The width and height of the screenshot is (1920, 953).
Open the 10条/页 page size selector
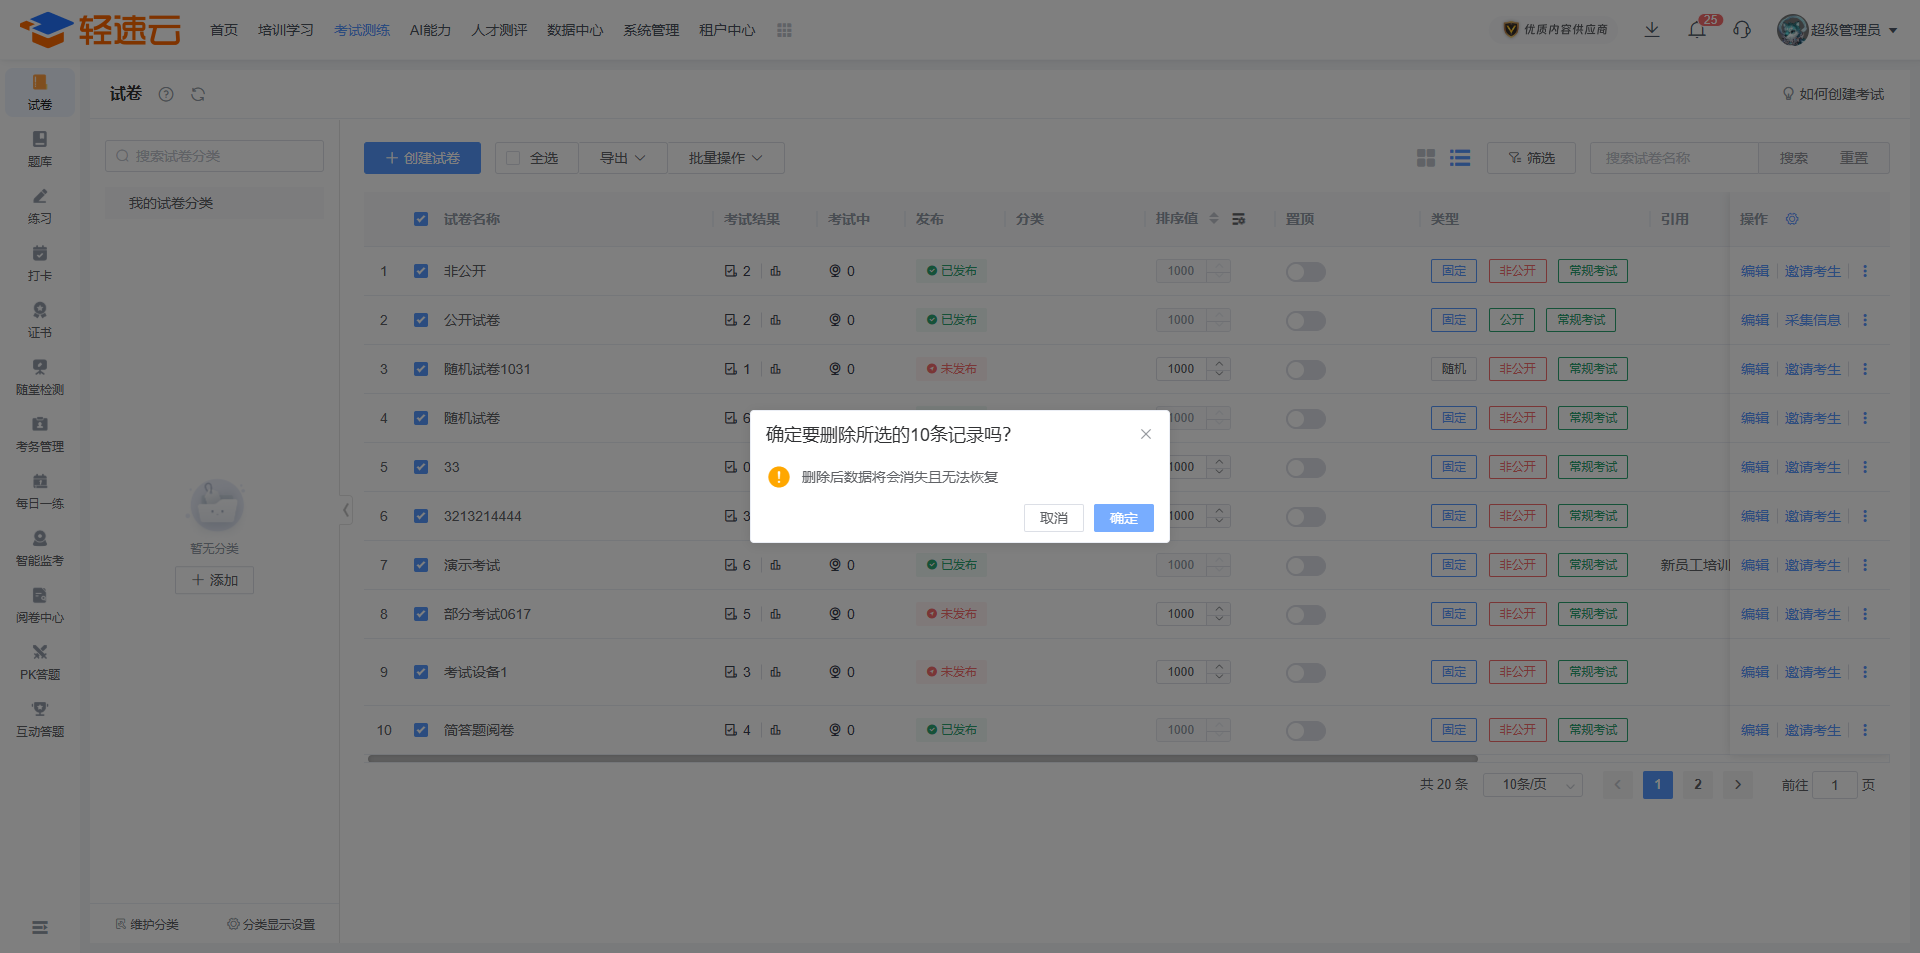[1532, 785]
